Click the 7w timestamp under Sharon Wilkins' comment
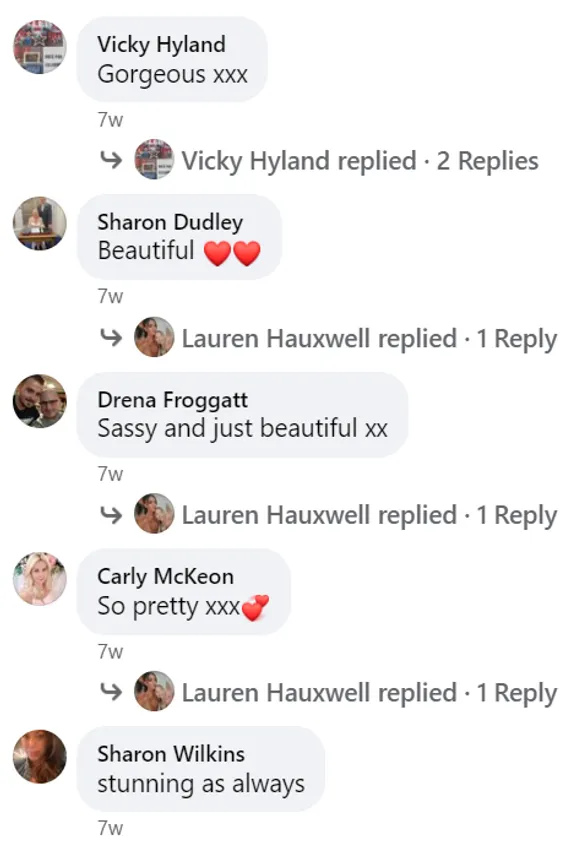Screen dimensions: 576x842 click(x=111, y=828)
